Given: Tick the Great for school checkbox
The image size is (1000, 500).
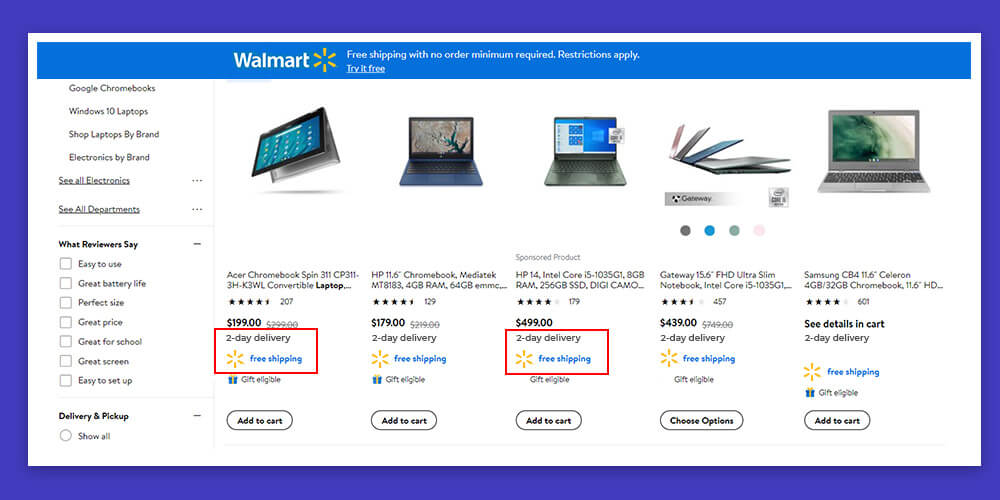Looking at the screenshot, I should (x=65, y=341).
